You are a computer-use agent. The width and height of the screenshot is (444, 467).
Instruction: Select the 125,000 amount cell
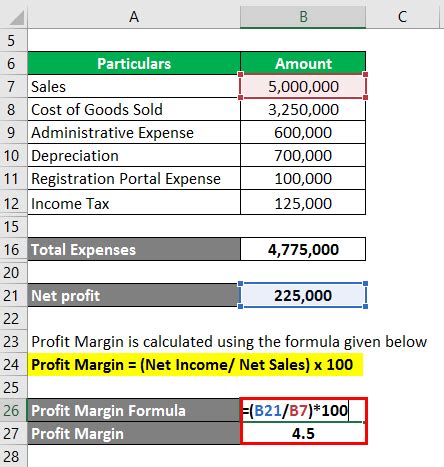[303, 203]
